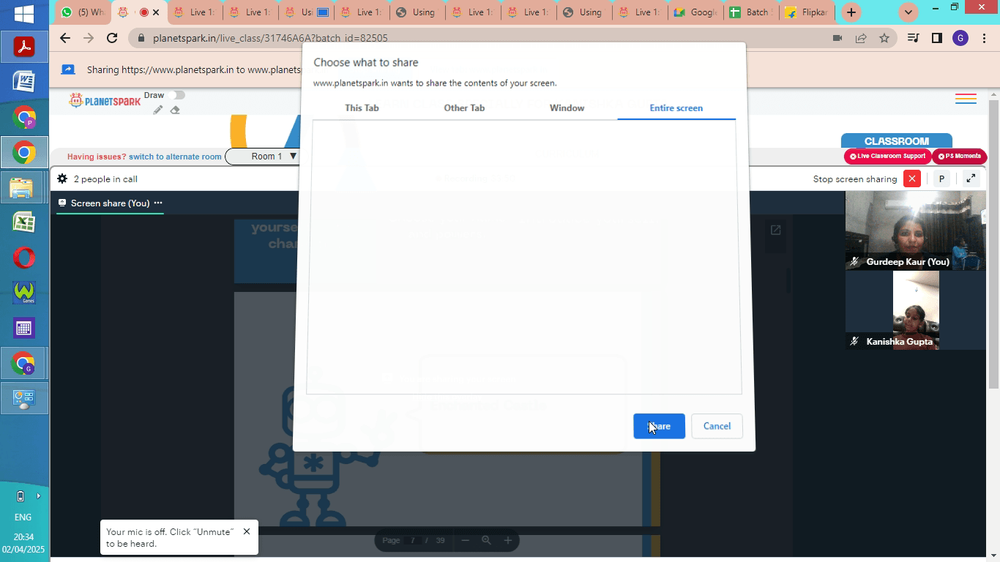Viewport: 1000px width, 562px height.
Task: Open Adobe Acrobat from taskbar
Action: (24, 47)
